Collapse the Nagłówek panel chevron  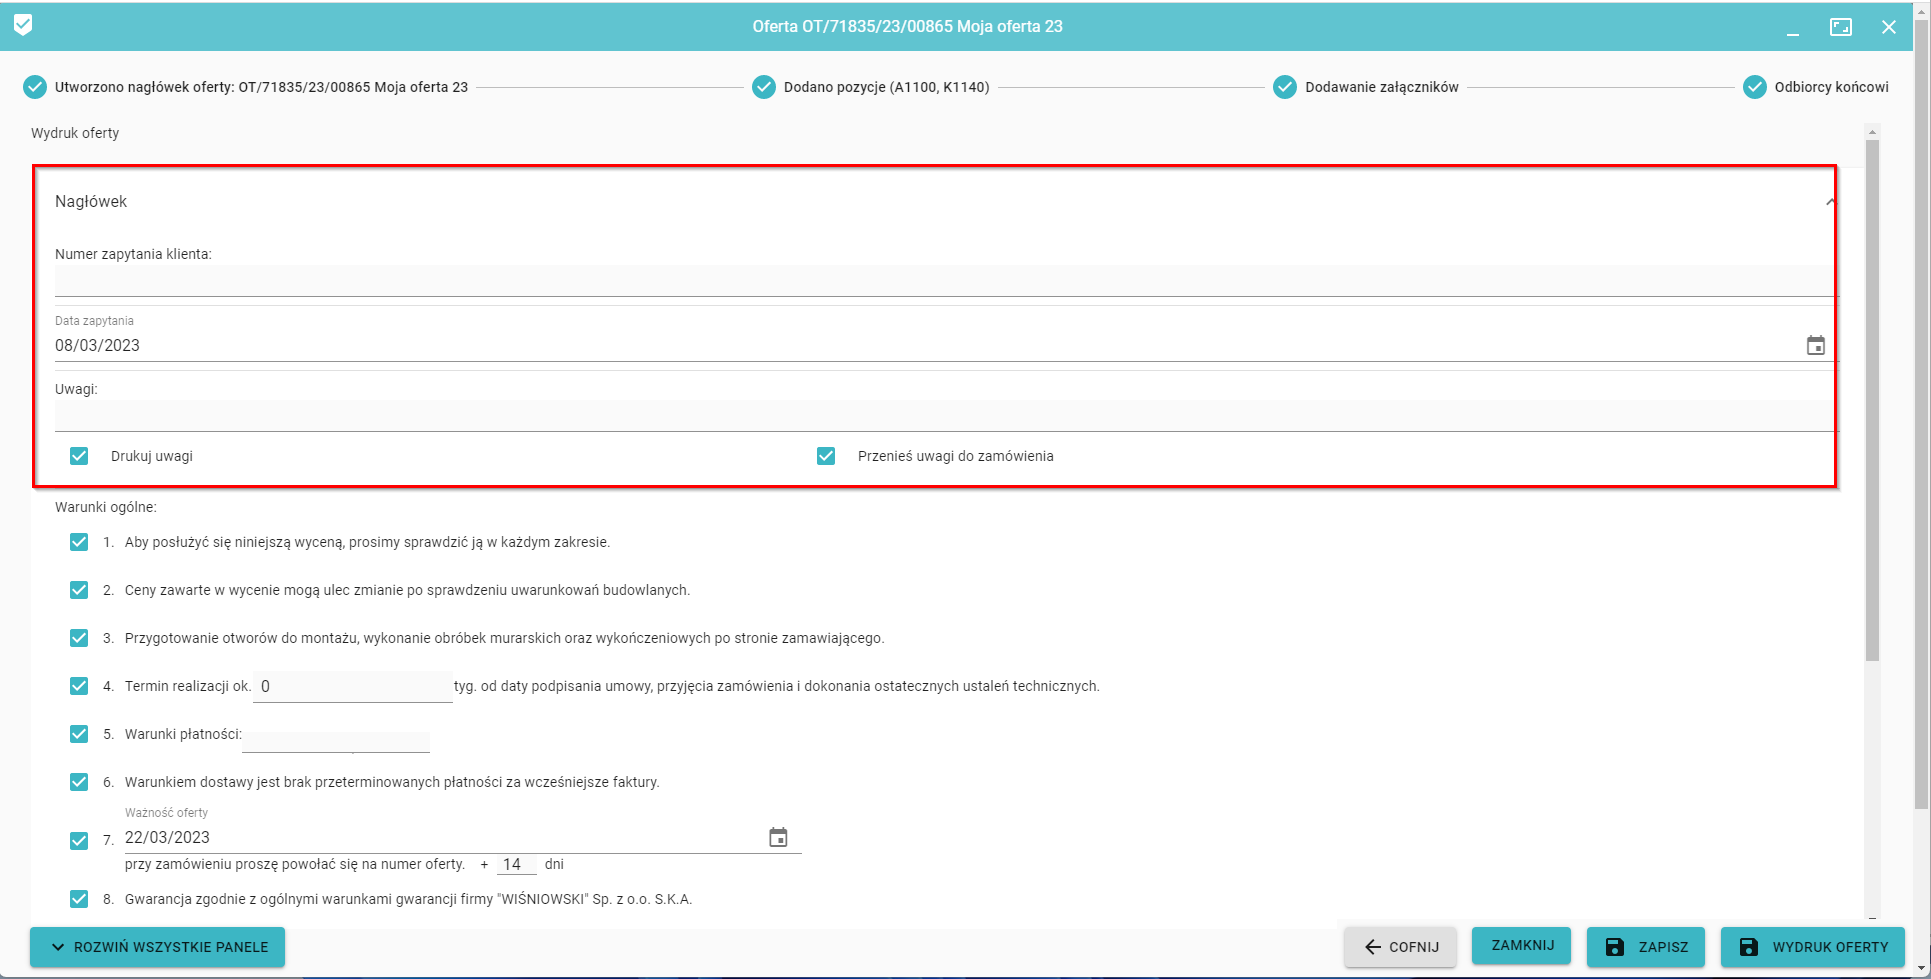click(x=1829, y=202)
